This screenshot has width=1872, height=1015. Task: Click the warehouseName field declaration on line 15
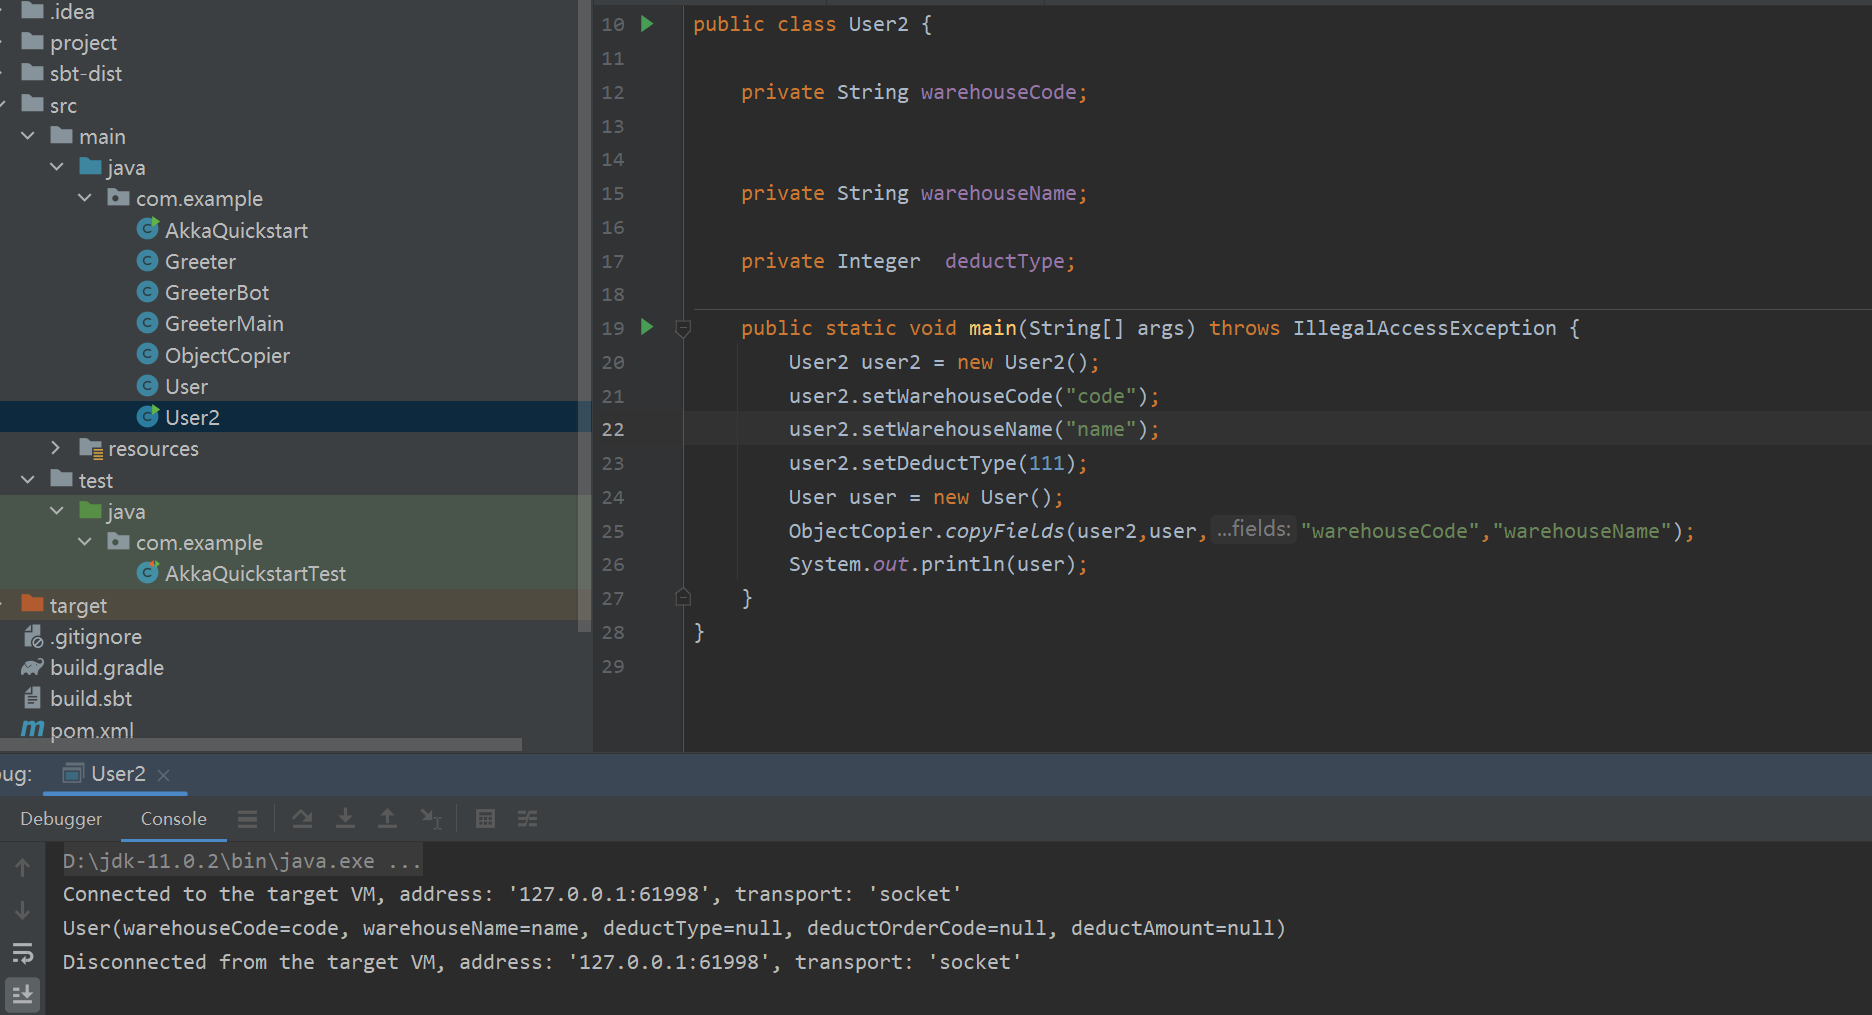tap(998, 193)
